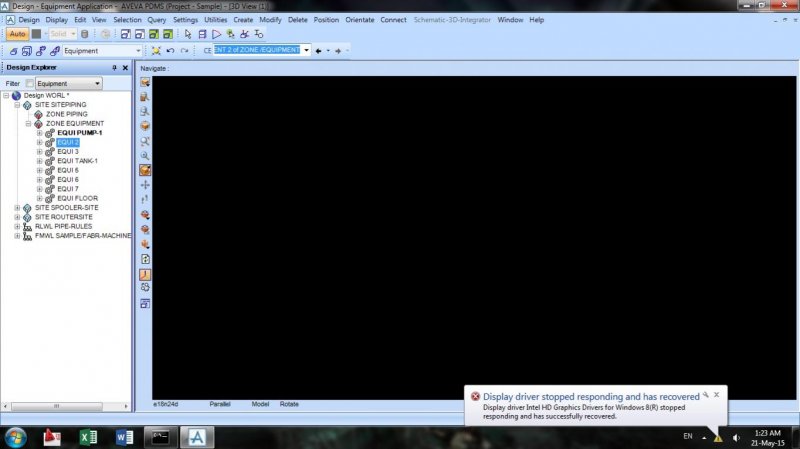The width and height of the screenshot is (800, 449).
Task: Open Excel from the taskbar
Action: [x=88, y=437]
